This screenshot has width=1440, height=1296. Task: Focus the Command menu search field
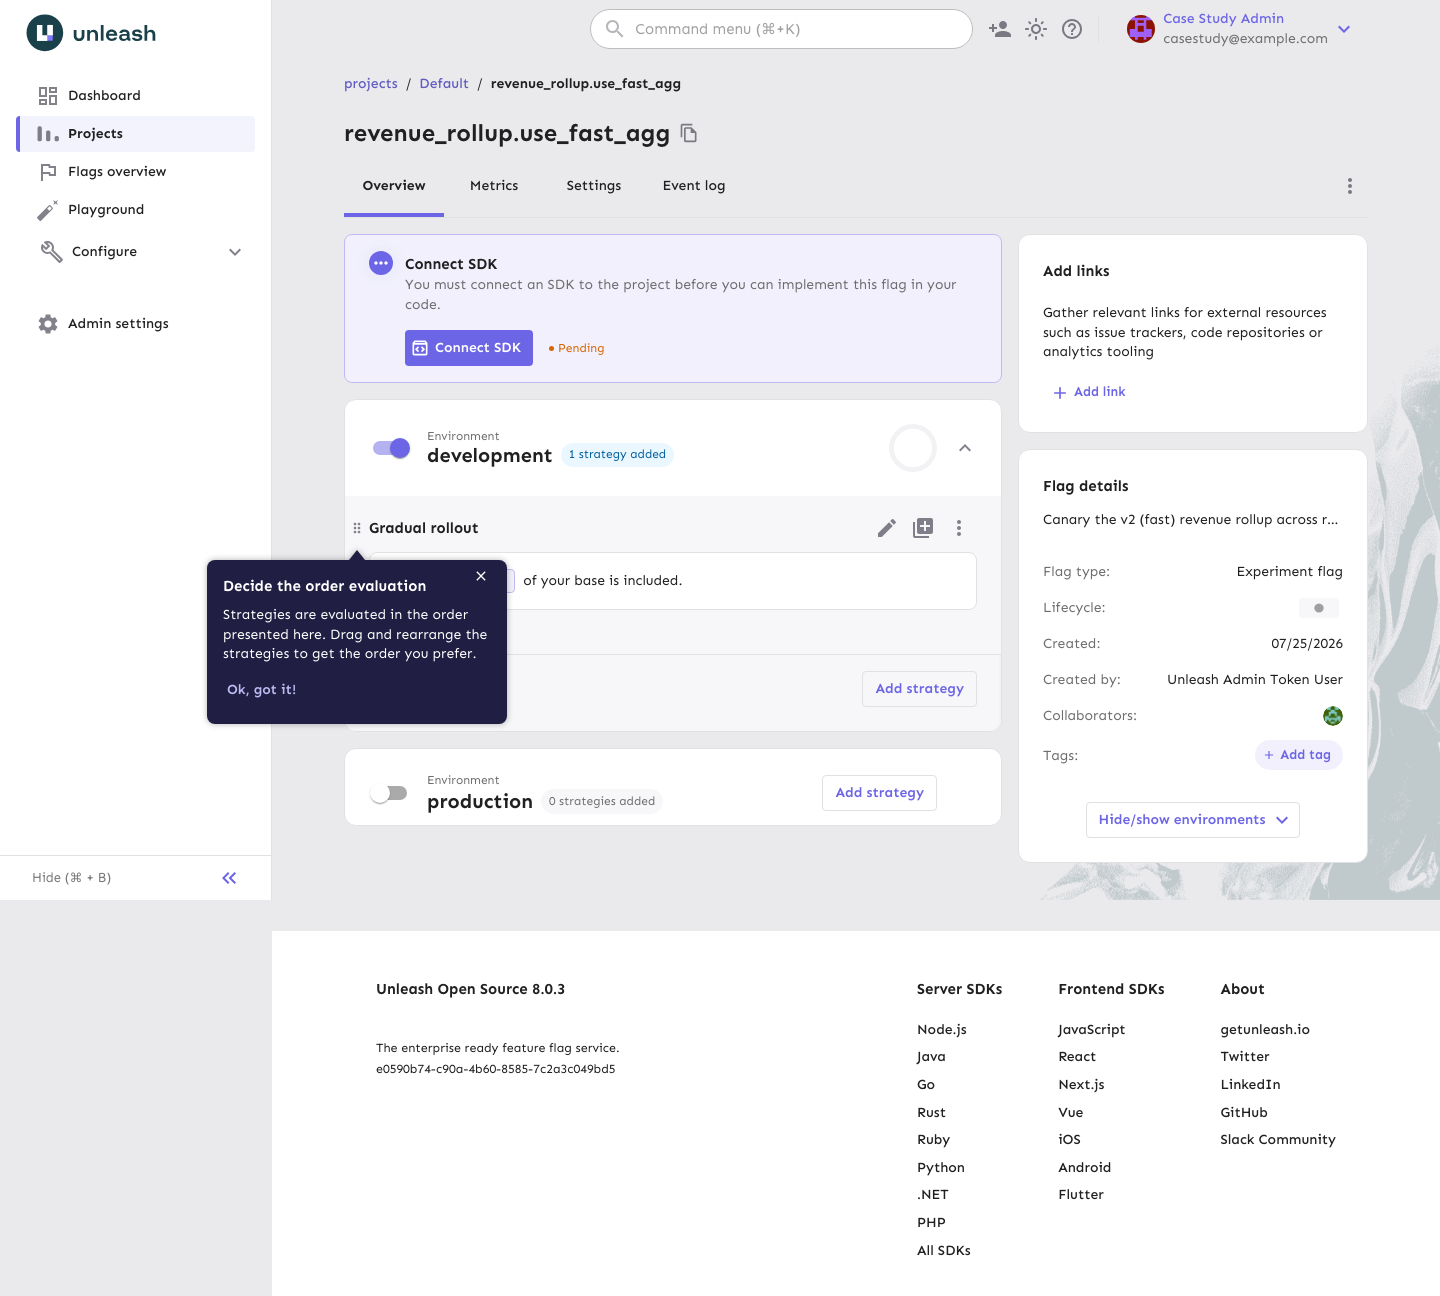[781, 29]
